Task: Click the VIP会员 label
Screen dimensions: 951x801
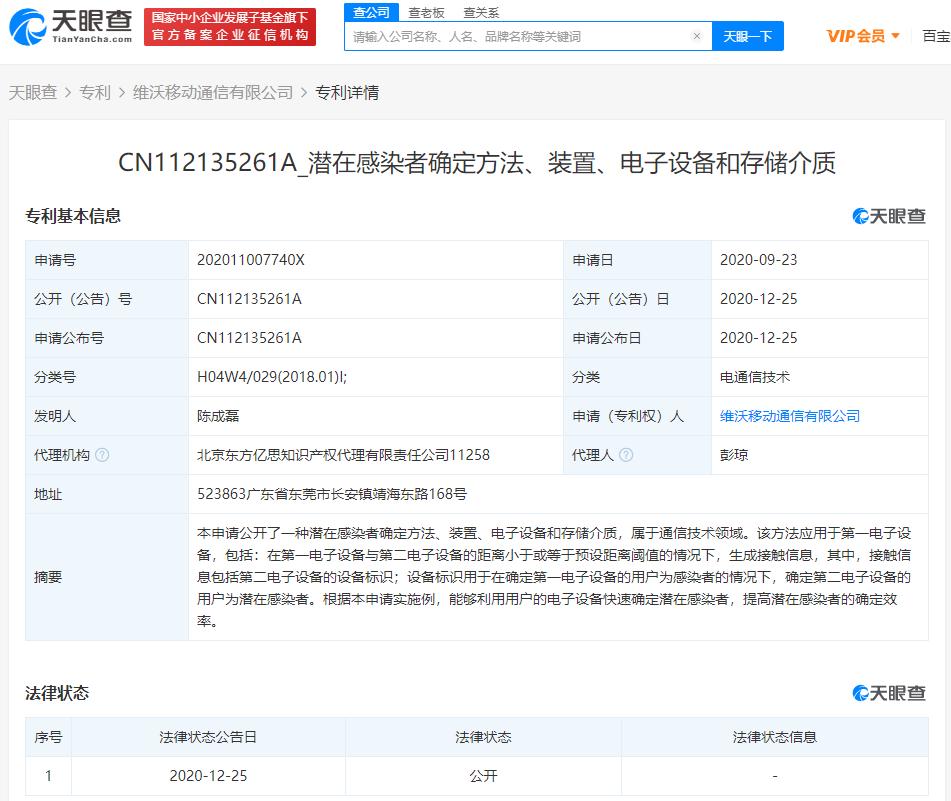Action: [856, 36]
